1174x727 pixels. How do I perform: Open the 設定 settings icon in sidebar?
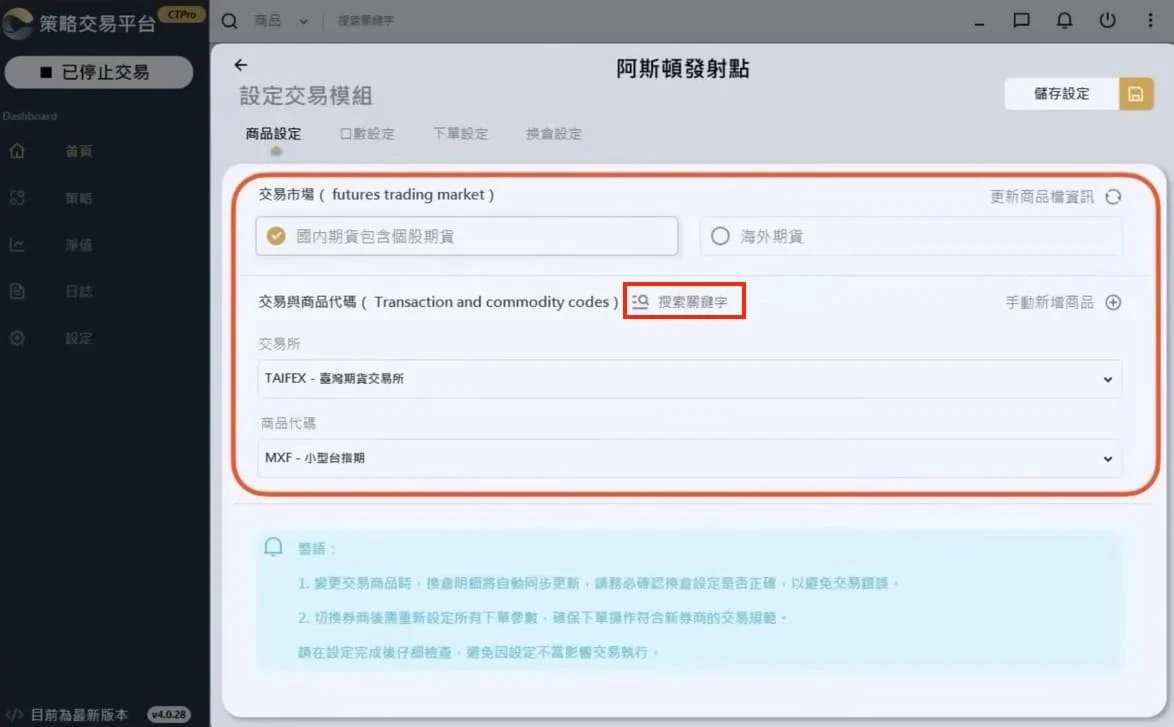(x=15, y=338)
